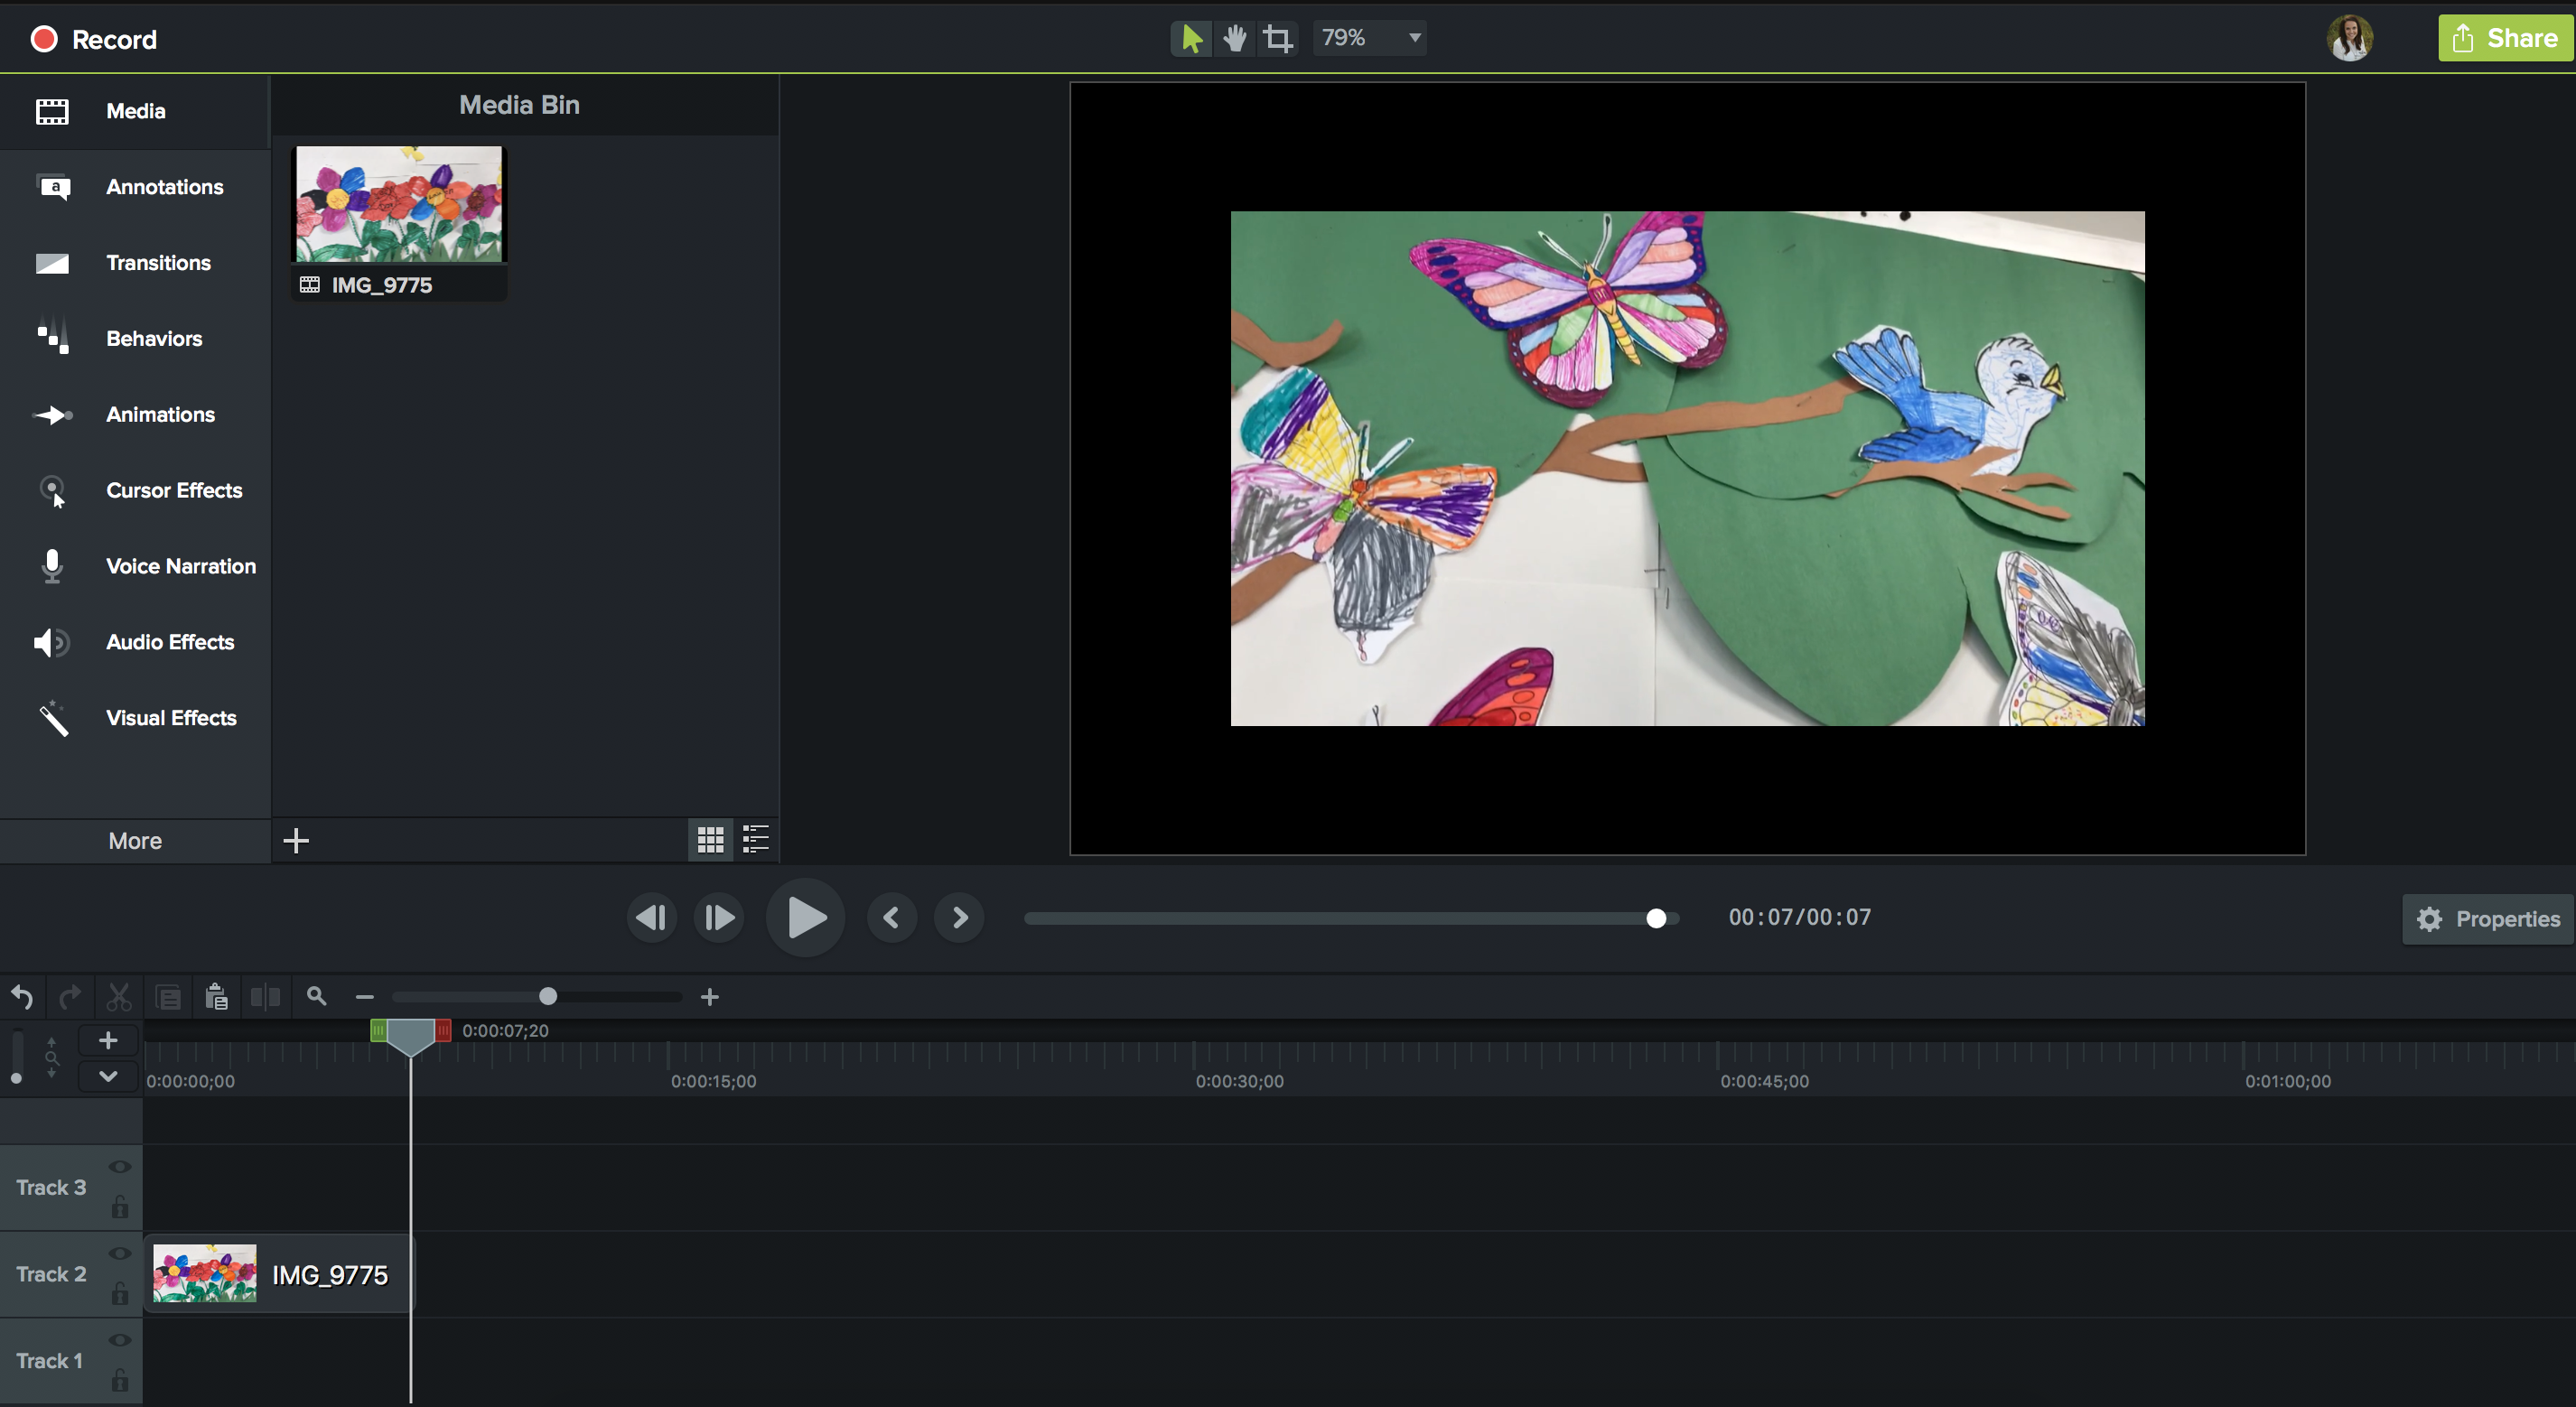This screenshot has width=2576, height=1407.
Task: Step forward one frame
Action: click(x=719, y=918)
